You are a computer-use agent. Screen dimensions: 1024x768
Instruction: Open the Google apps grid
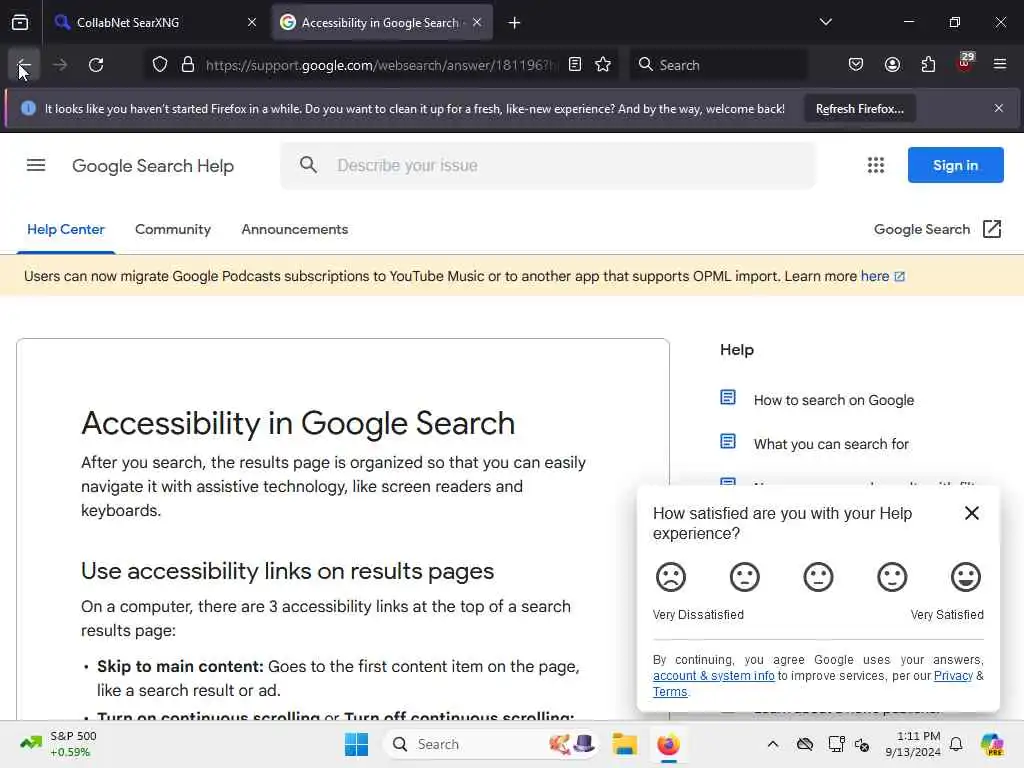876,165
